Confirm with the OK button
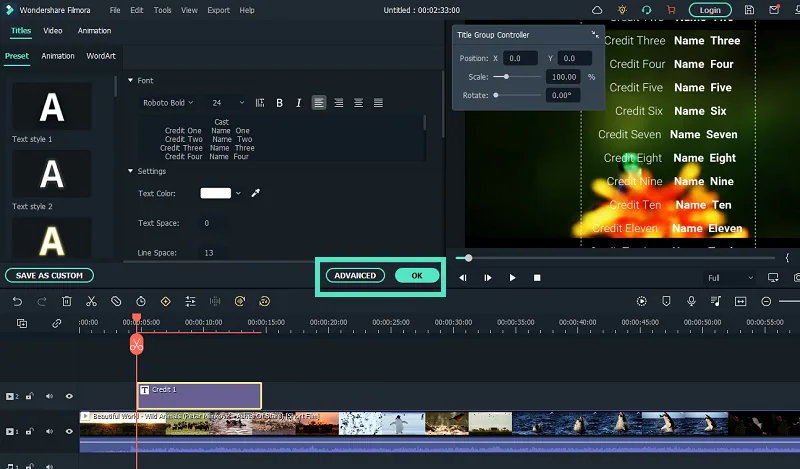 417,276
